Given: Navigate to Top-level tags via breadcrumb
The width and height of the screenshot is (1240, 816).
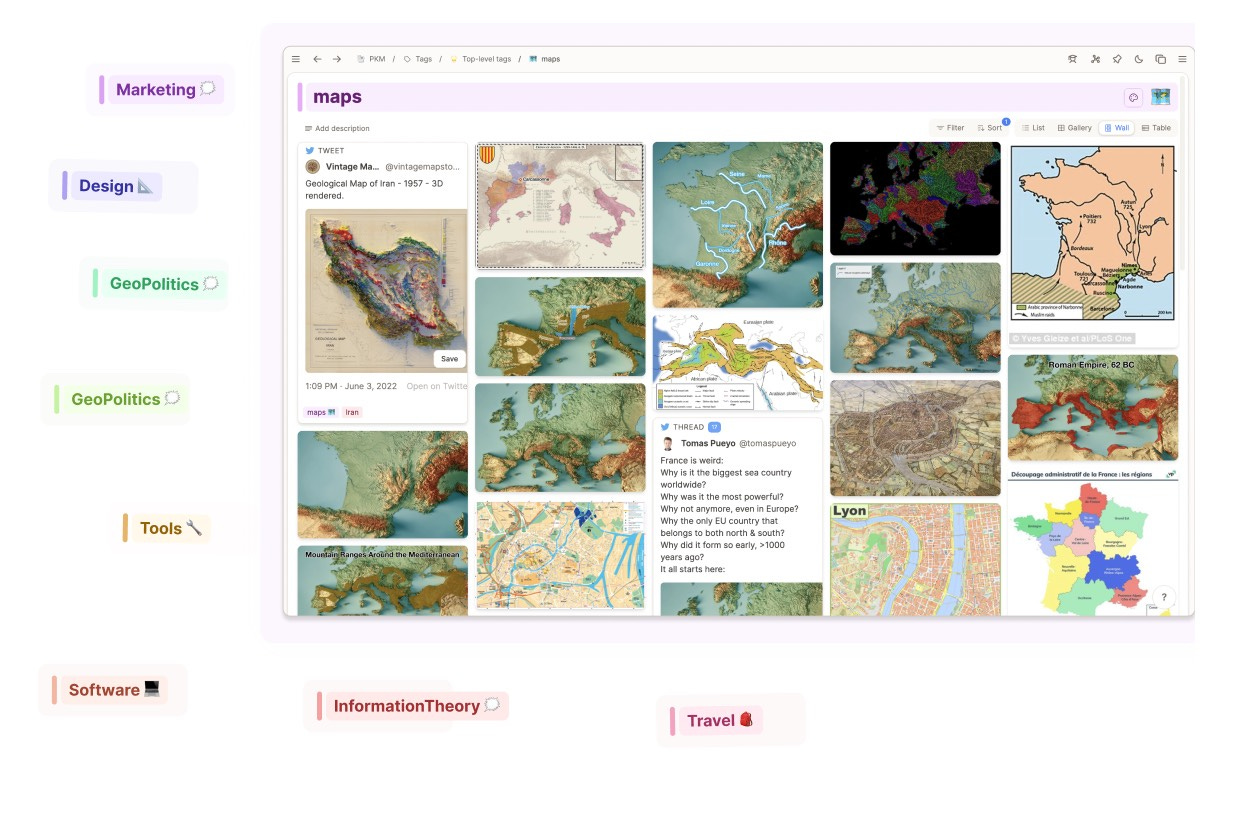Looking at the screenshot, I should coord(489,58).
